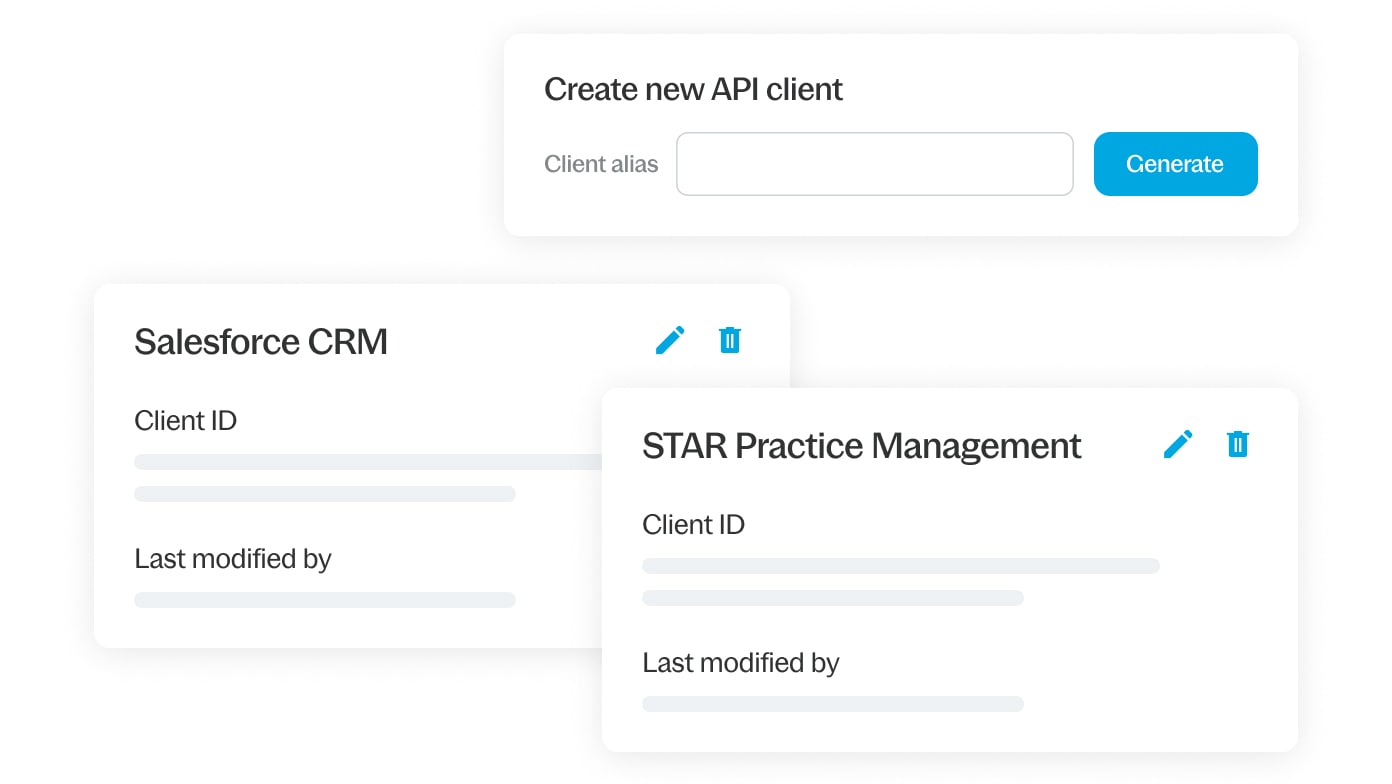Image resolution: width=1392 pixels, height=784 pixels.
Task: Click the Generate button
Action: point(1175,164)
